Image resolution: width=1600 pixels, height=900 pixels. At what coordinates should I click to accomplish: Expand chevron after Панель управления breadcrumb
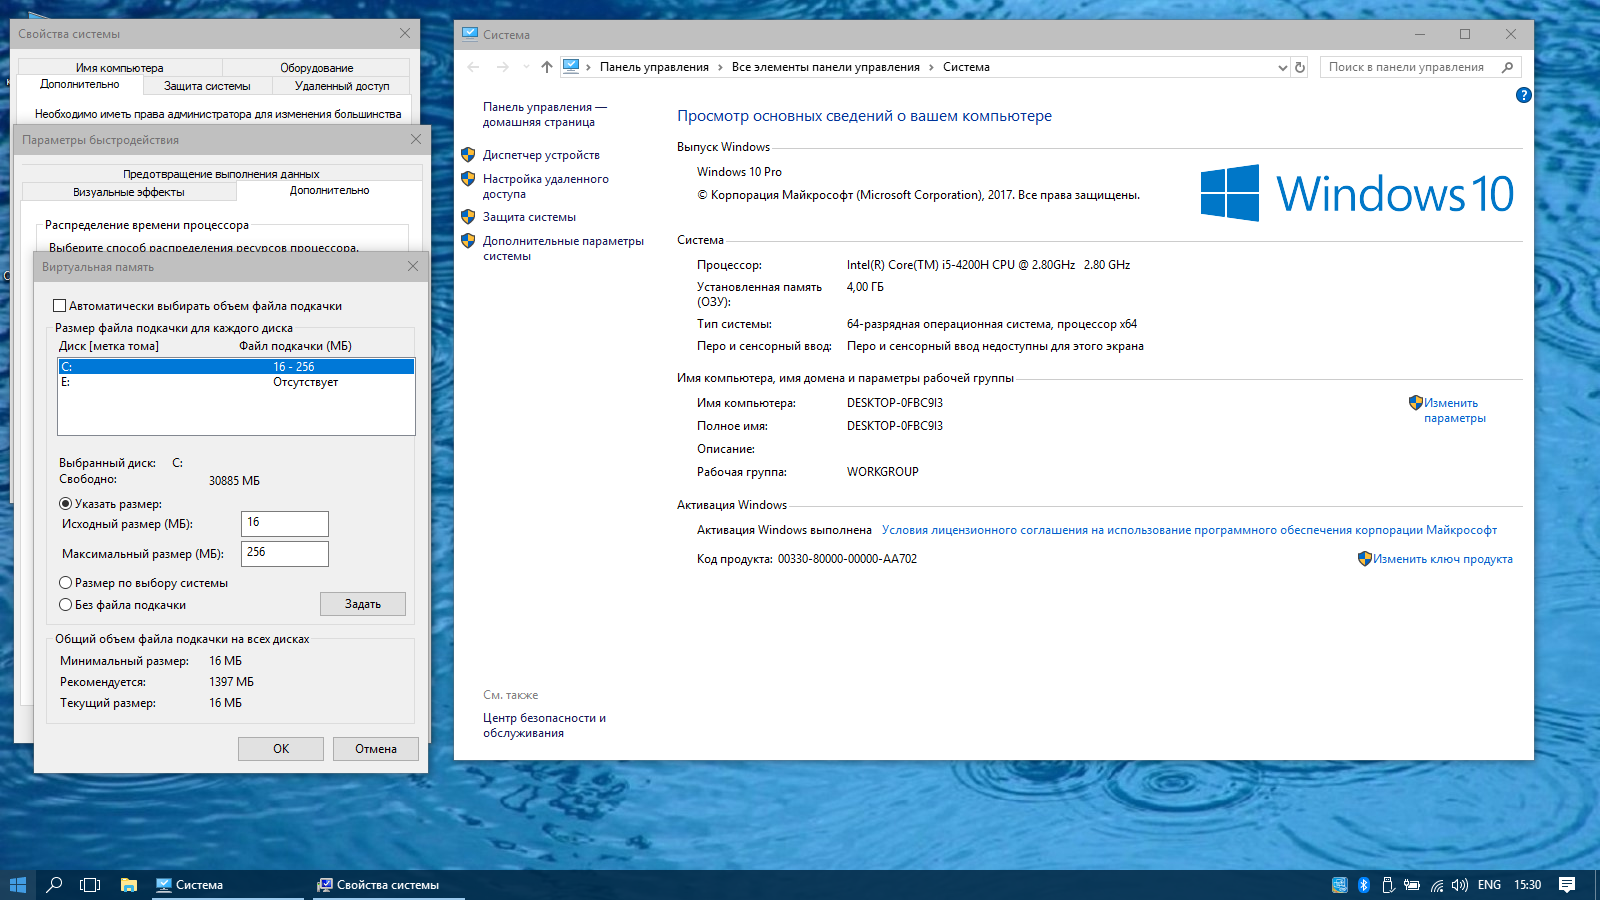click(720, 67)
